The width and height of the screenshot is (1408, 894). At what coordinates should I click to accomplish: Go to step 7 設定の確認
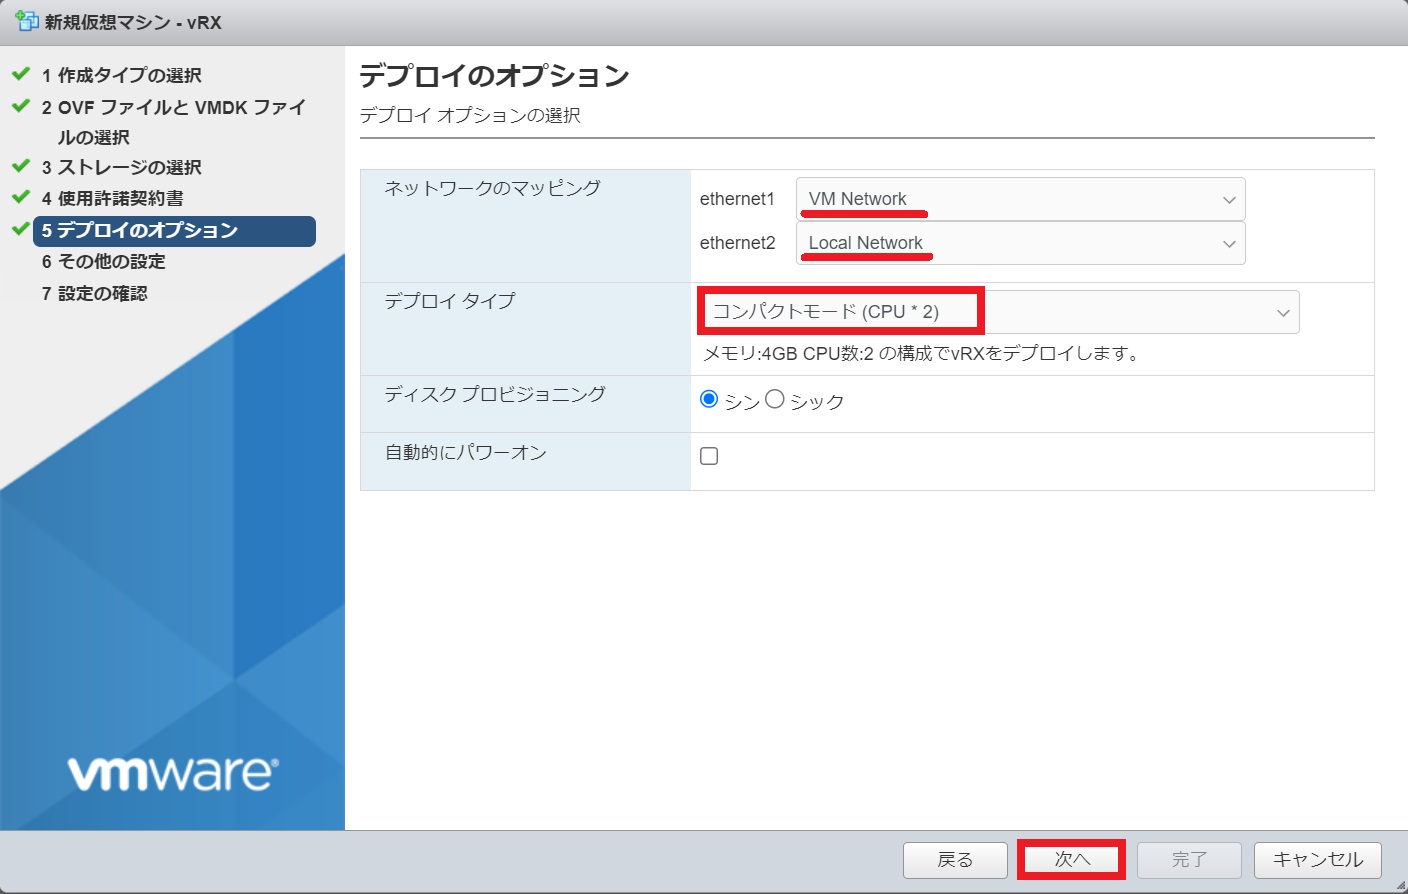[95, 293]
